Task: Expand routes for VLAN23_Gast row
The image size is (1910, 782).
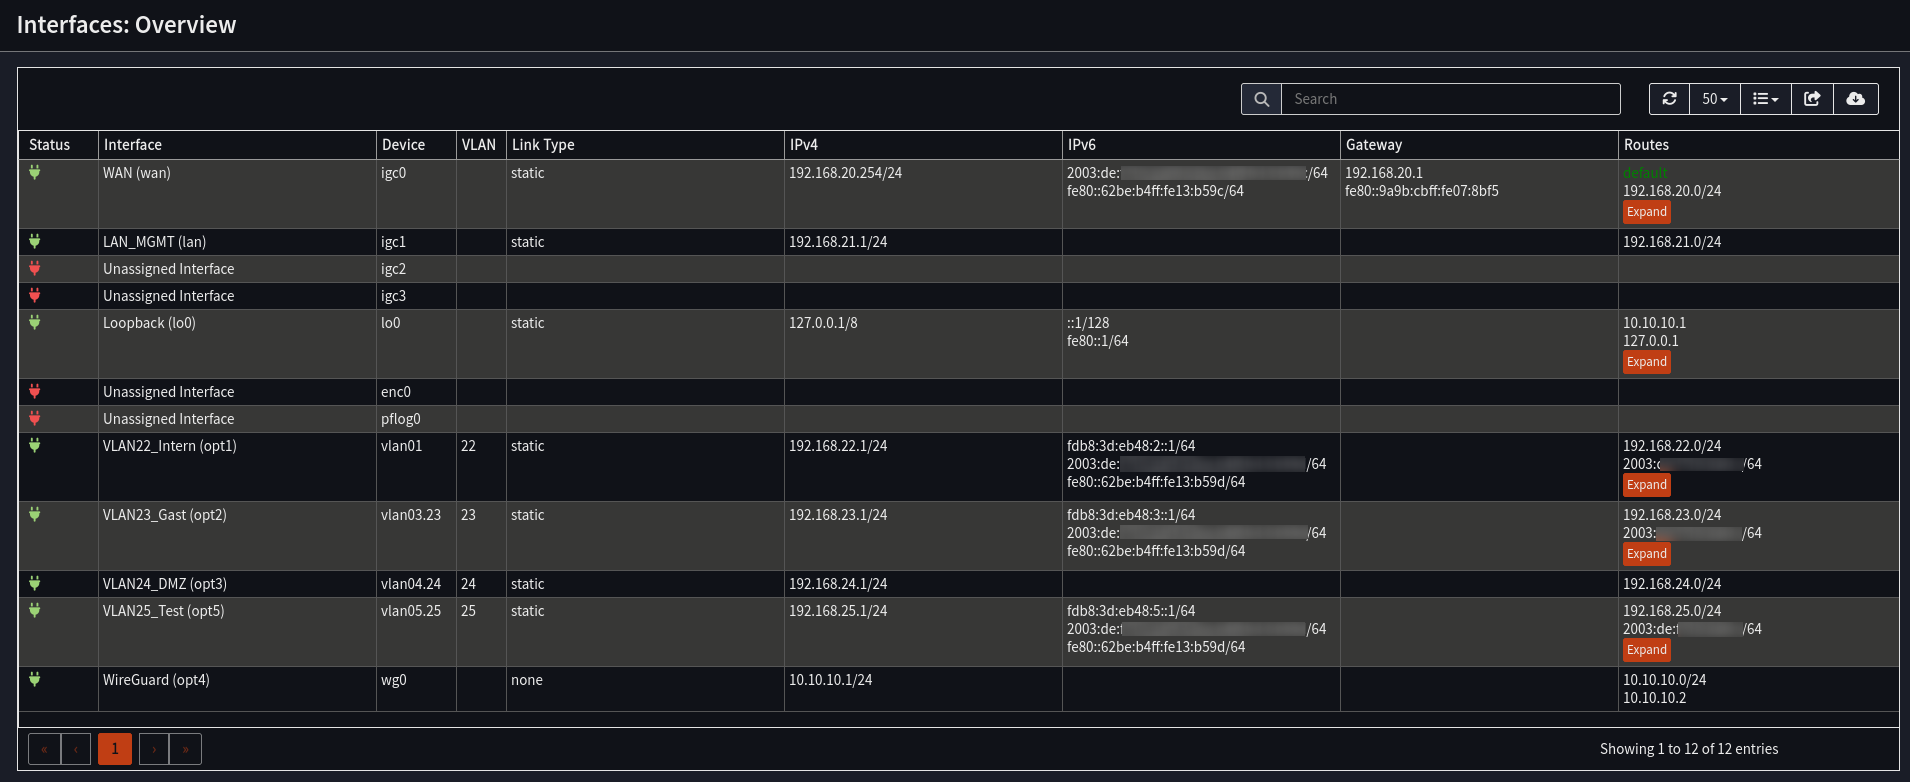Action: (x=1647, y=554)
